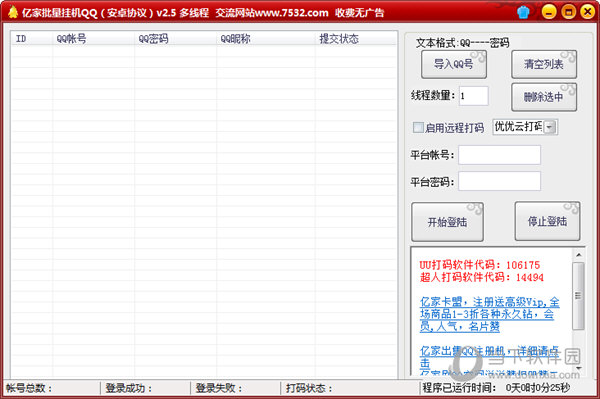Click the UU打码软件代码: 106175 text

coord(479,265)
